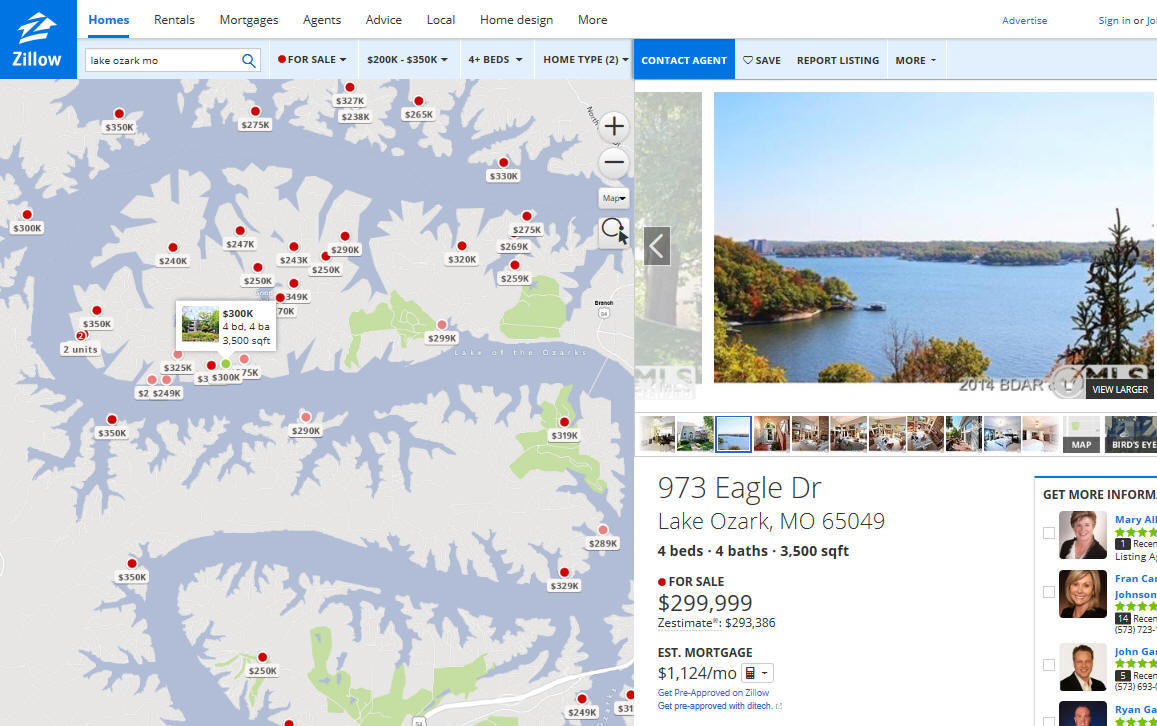Click the Zillow logo icon
This screenshot has width=1157, height=726.
(x=37, y=39)
